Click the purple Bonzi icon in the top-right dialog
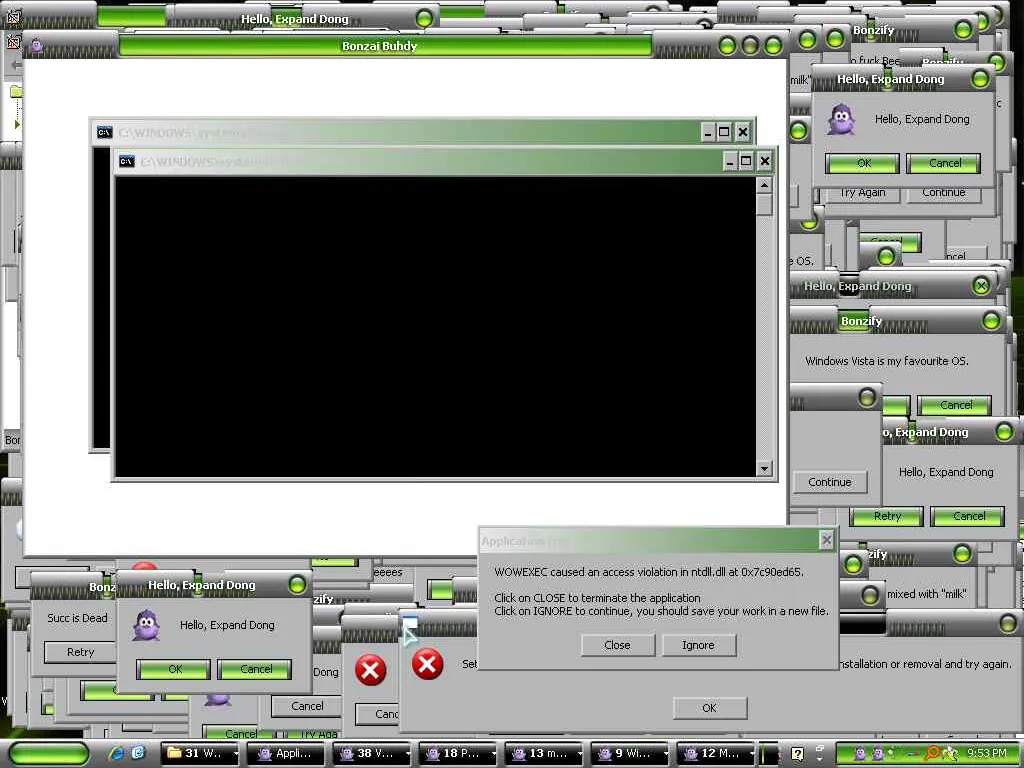The width and height of the screenshot is (1024, 768). pos(841,119)
